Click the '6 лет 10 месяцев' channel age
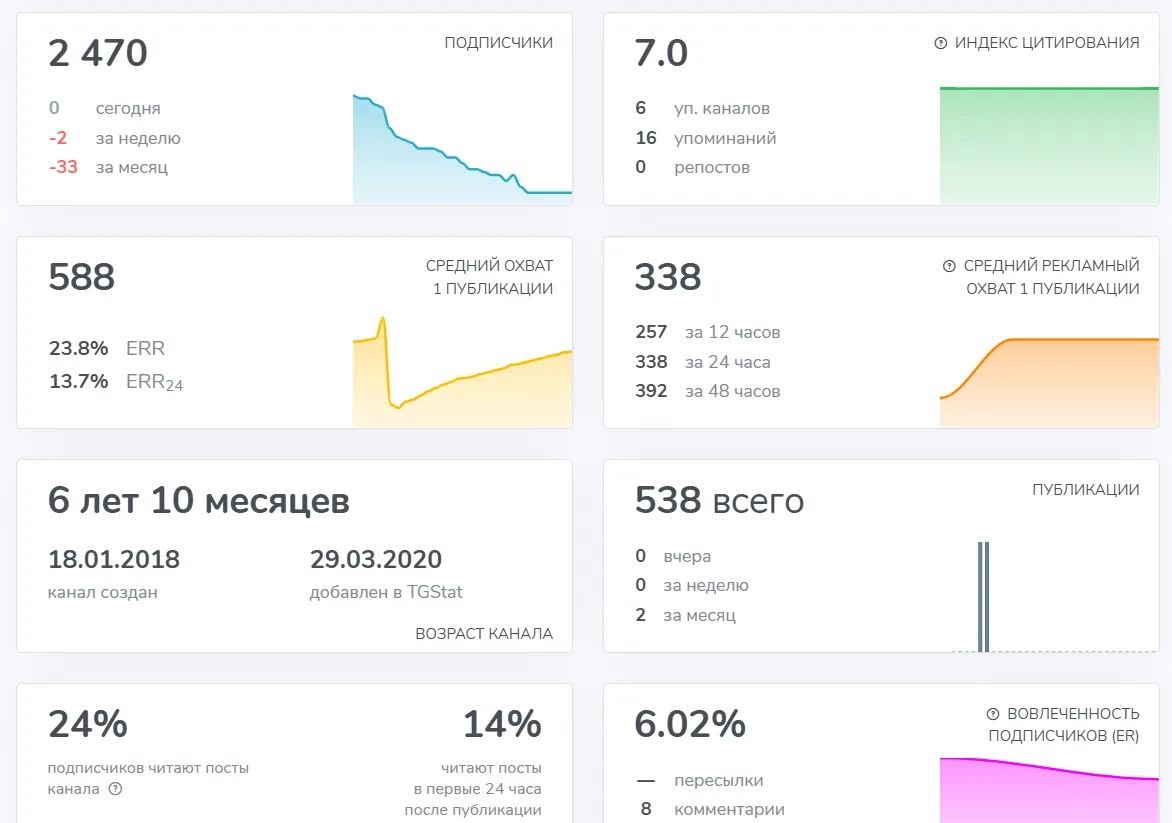1172x823 pixels. click(x=199, y=500)
